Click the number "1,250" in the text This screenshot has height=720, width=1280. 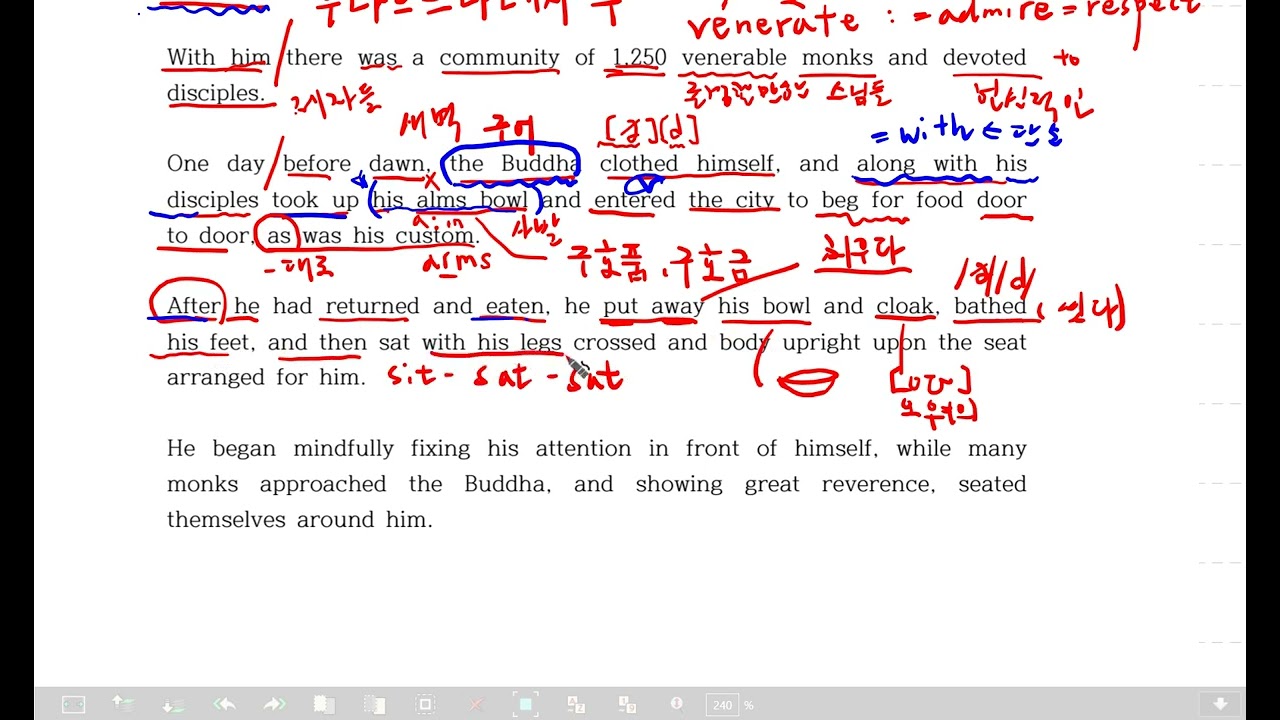[639, 57]
